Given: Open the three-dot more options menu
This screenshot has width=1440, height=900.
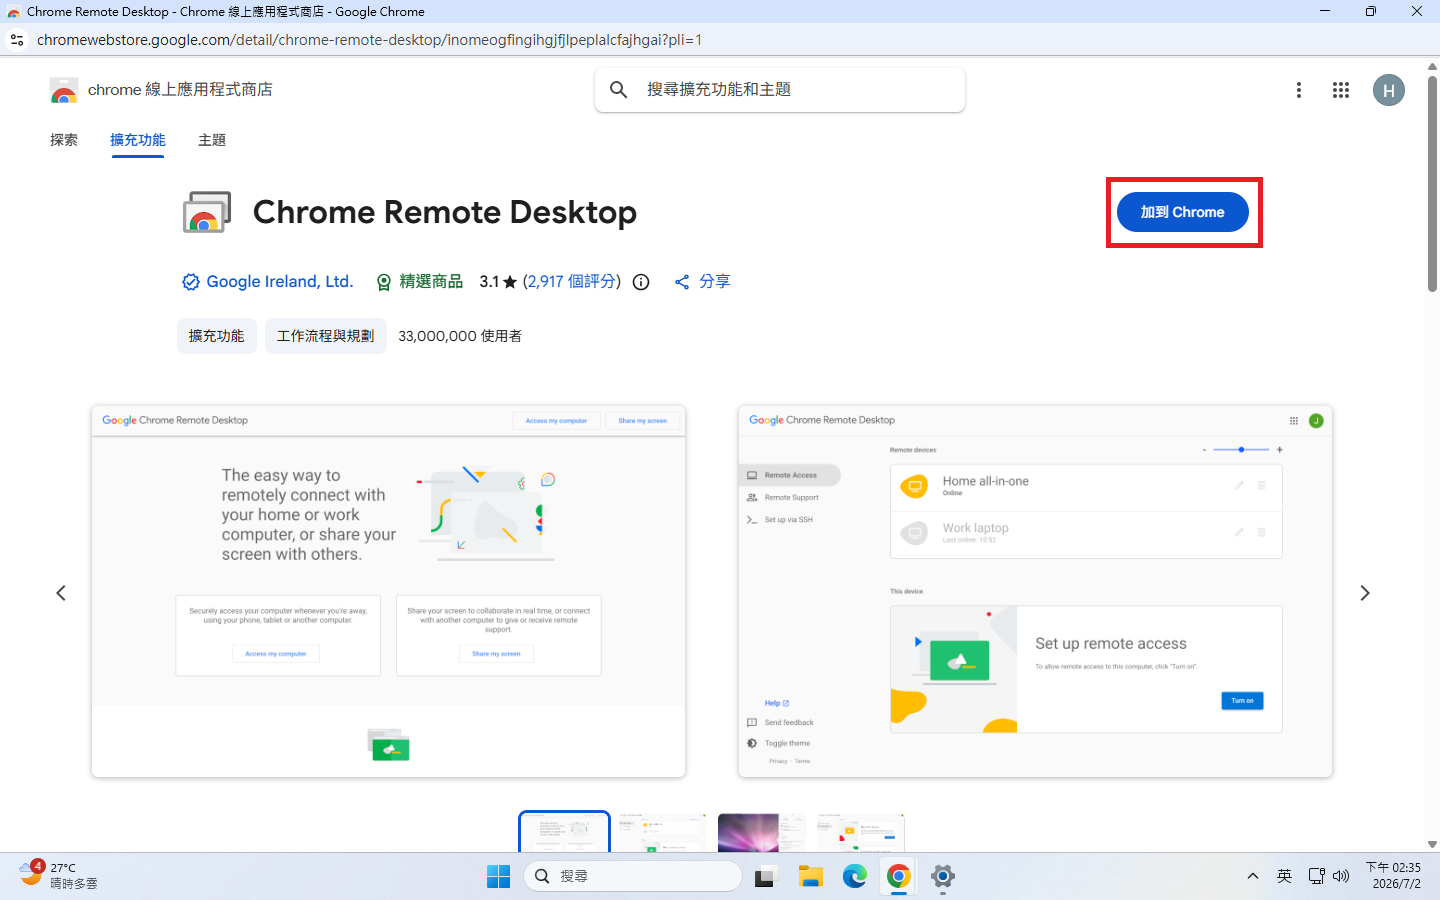Looking at the screenshot, I should click(1299, 90).
